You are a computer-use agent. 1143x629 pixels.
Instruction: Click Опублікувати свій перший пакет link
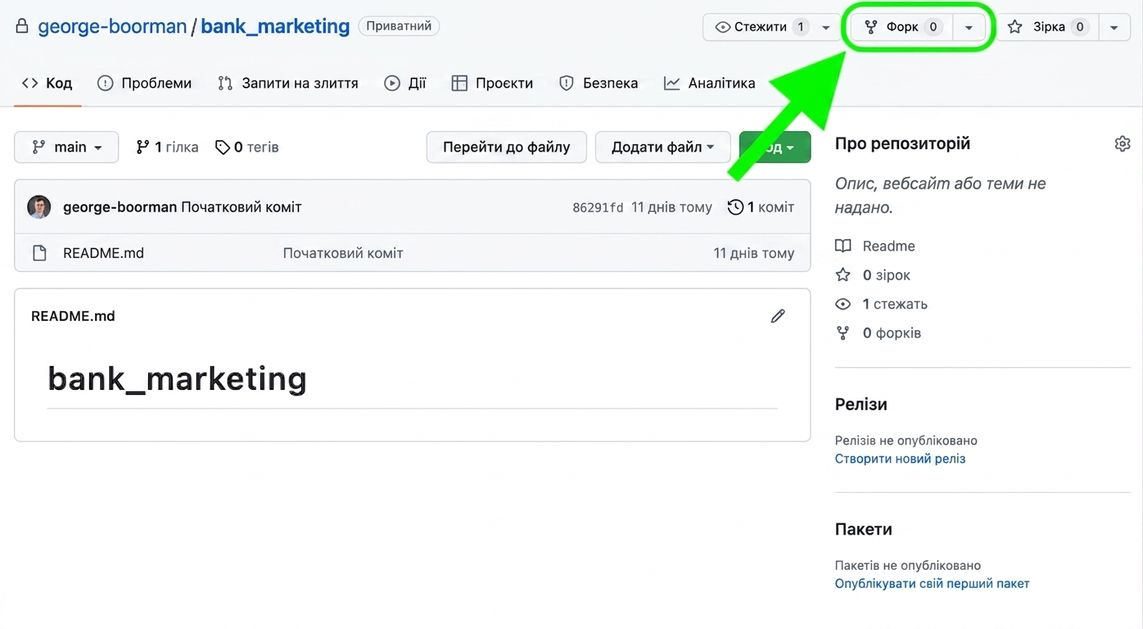pyautogui.click(x=932, y=583)
